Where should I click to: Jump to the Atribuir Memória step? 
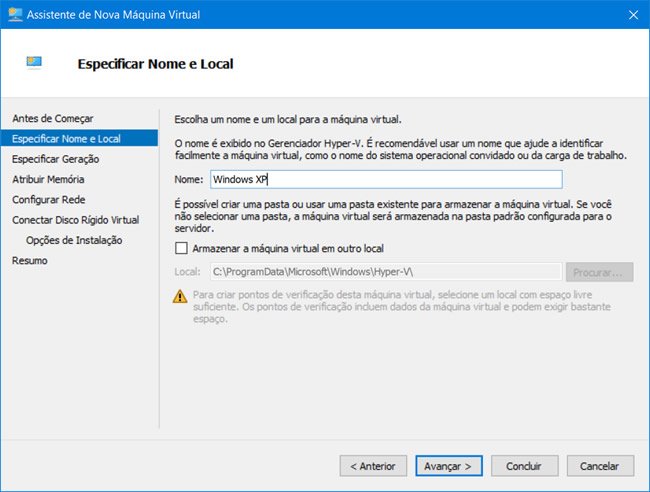pyautogui.click(x=48, y=179)
